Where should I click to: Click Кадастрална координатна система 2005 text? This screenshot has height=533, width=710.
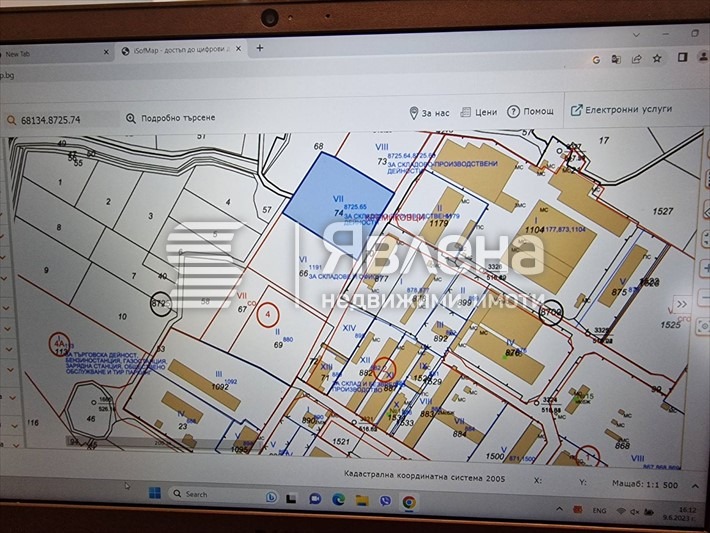click(x=424, y=476)
